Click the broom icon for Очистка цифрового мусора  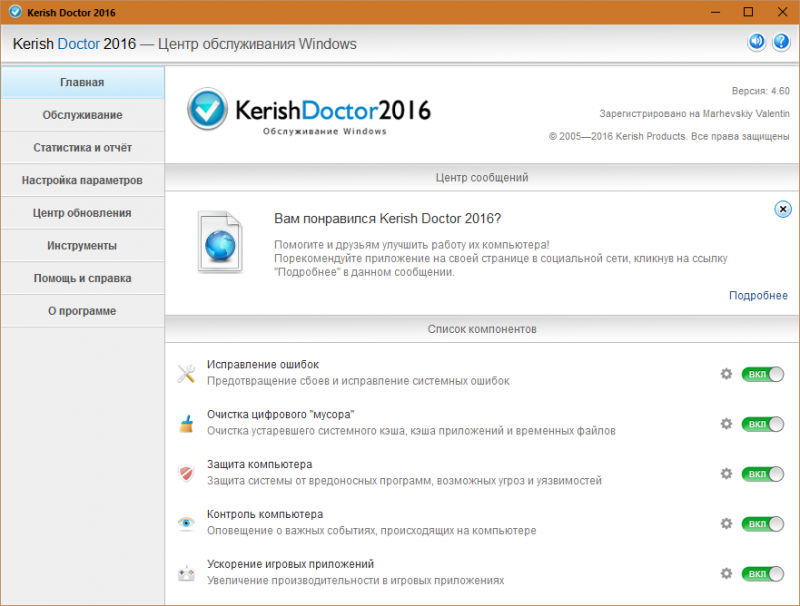(186, 424)
